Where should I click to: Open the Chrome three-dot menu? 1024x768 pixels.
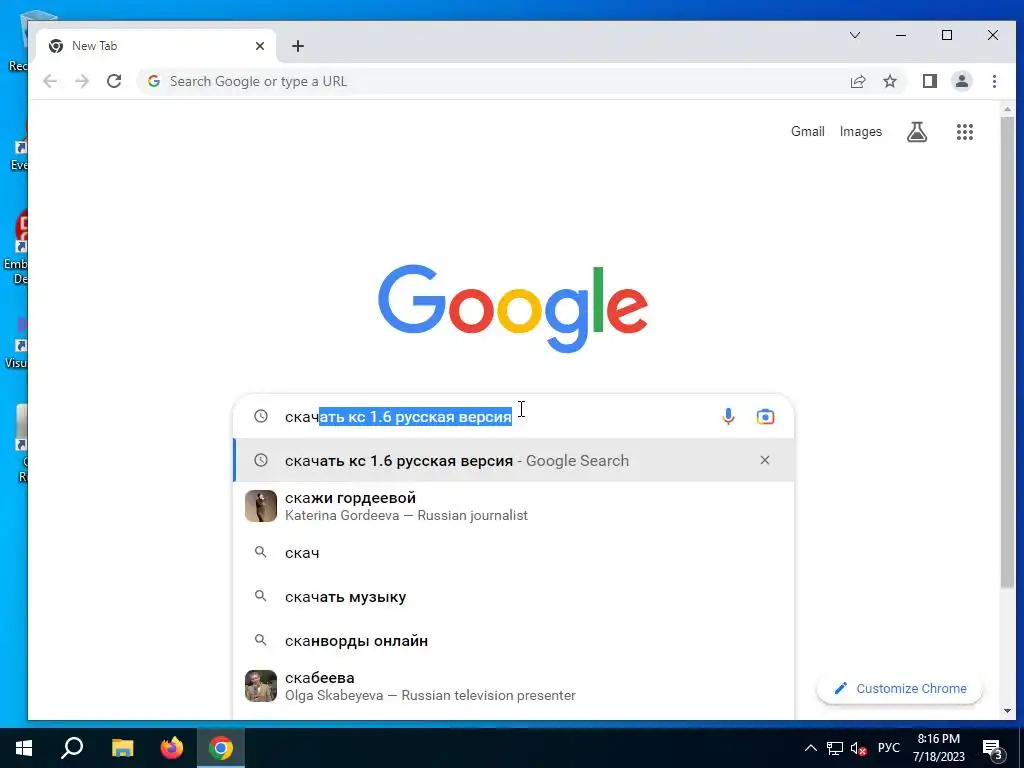[994, 81]
